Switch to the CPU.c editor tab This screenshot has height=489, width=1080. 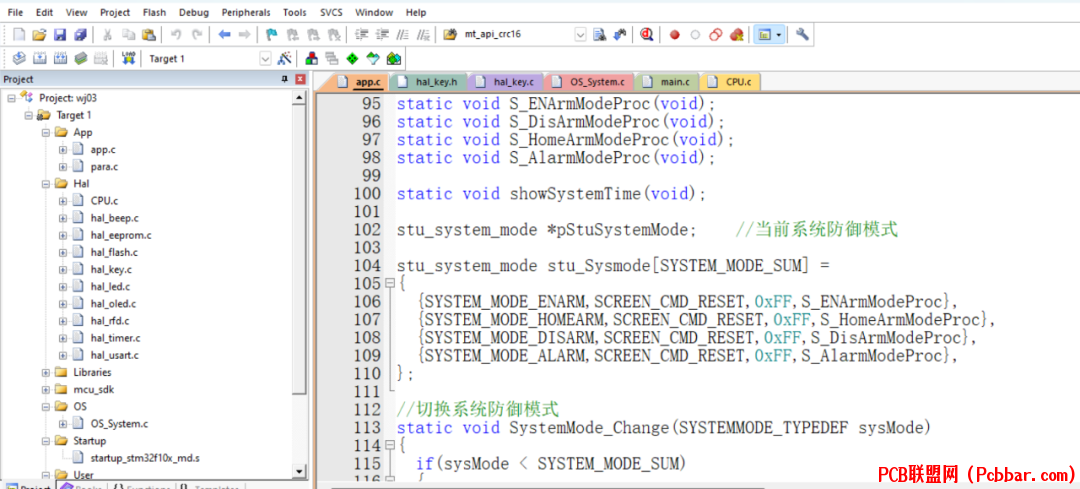(731, 82)
